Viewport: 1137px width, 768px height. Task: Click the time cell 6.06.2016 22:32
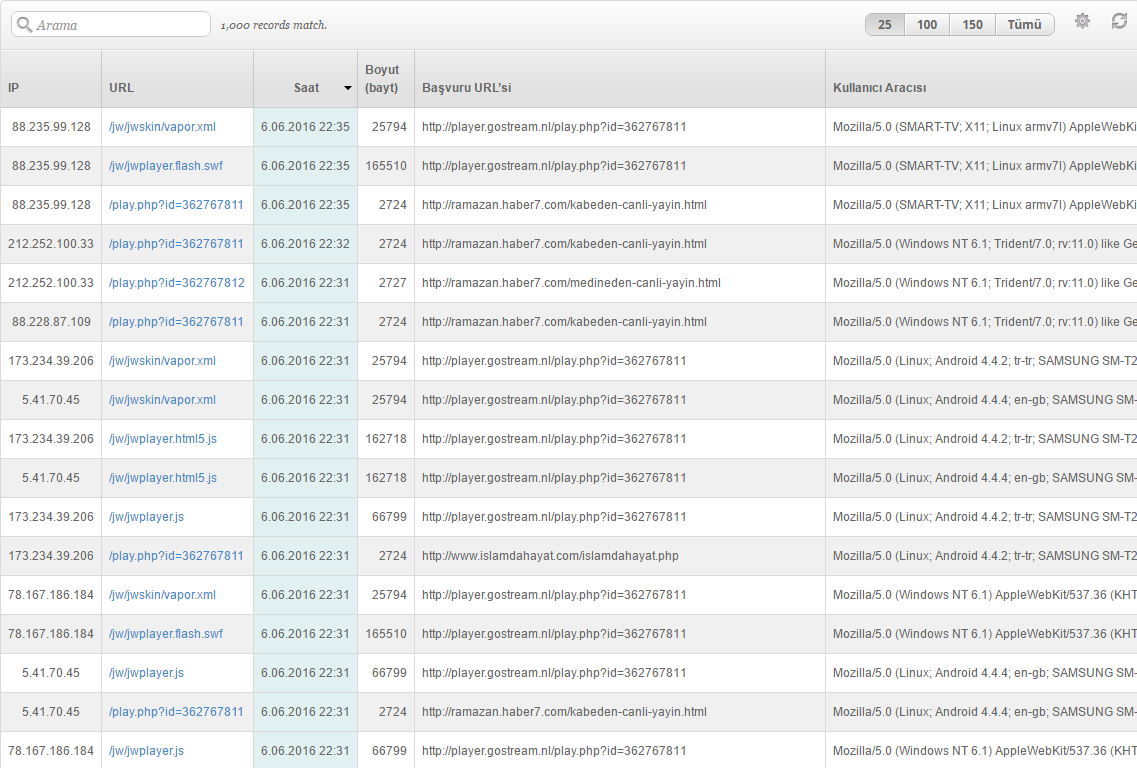click(x=305, y=244)
